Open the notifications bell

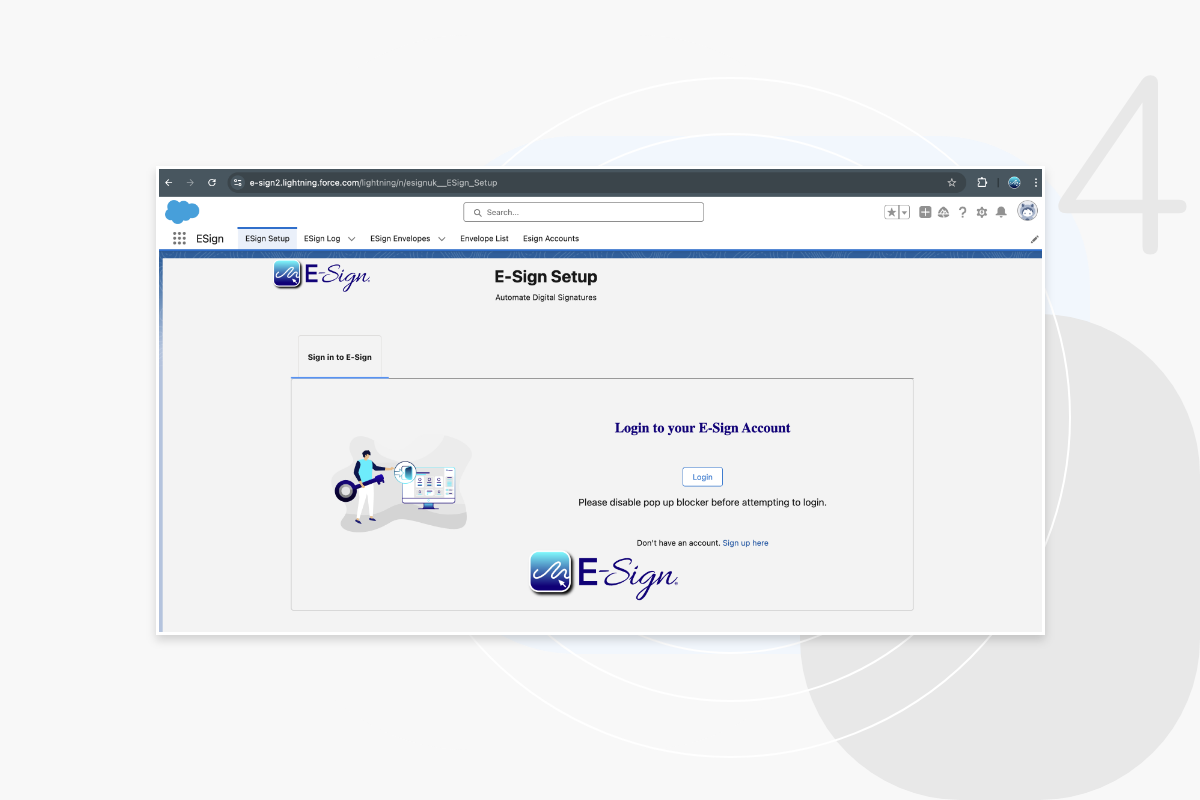point(1001,212)
